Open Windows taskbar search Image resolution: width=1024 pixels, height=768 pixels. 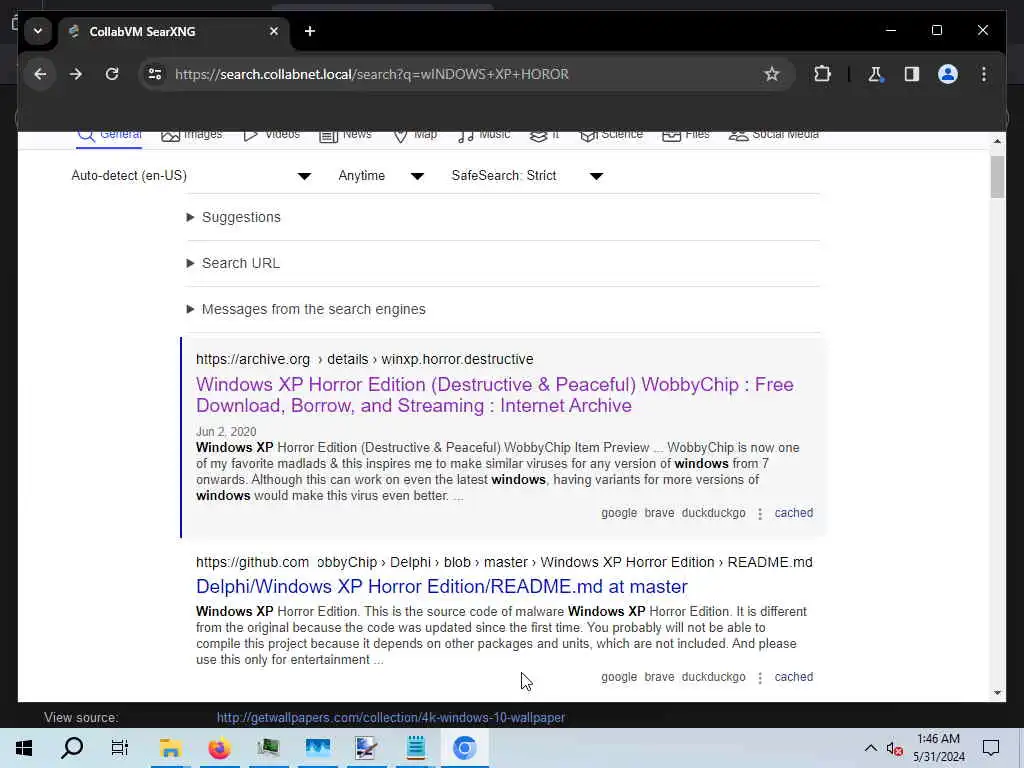point(72,748)
